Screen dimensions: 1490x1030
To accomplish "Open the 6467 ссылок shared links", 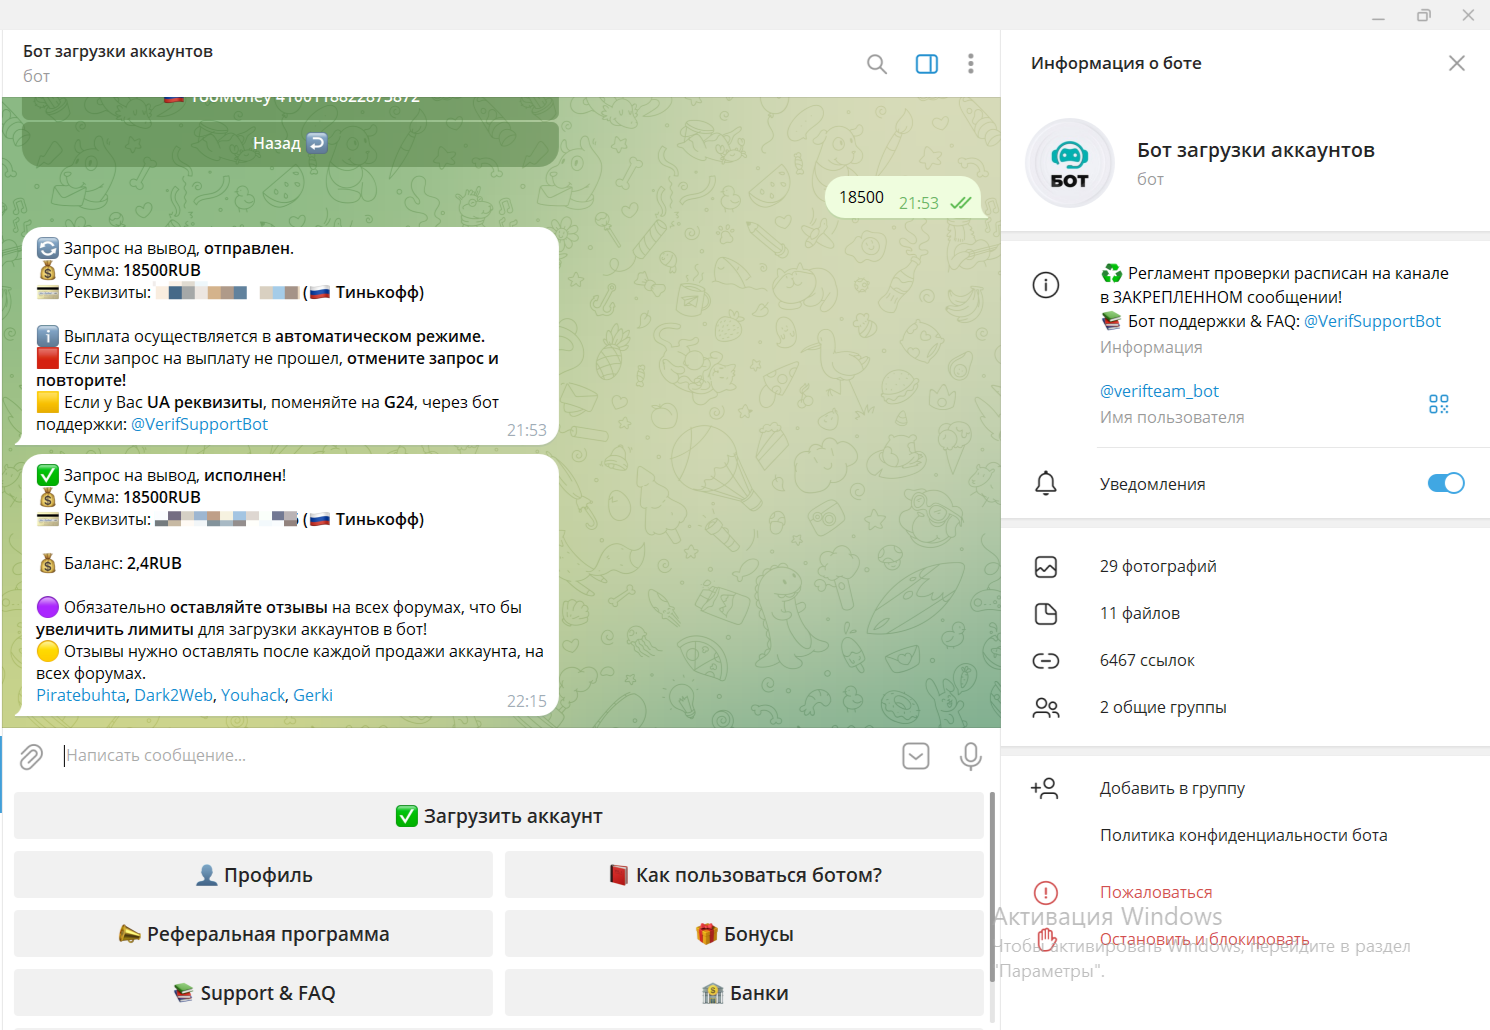I will tap(1146, 660).
